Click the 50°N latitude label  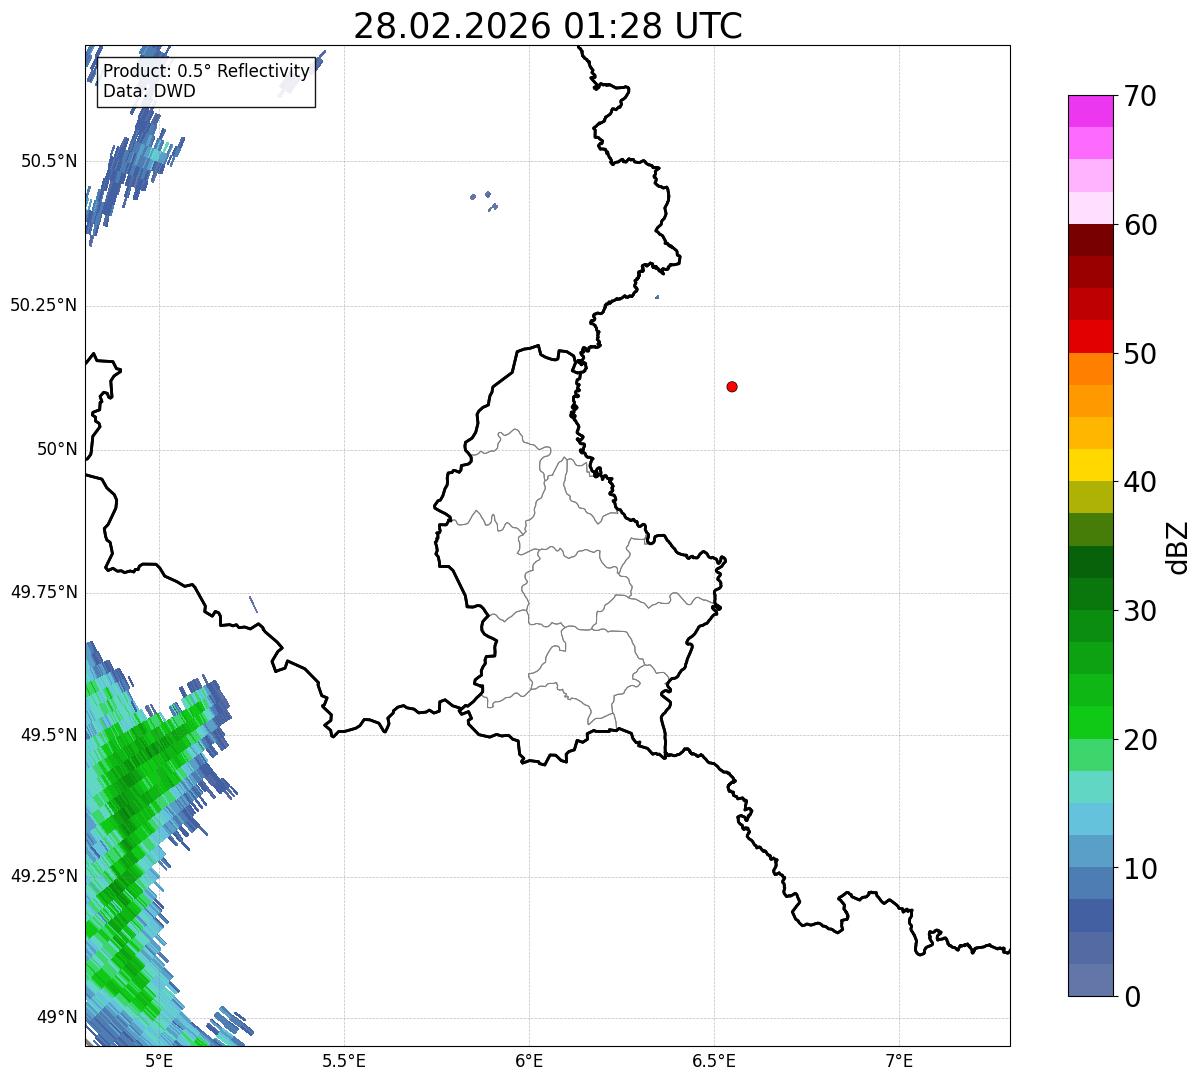(x=57, y=450)
